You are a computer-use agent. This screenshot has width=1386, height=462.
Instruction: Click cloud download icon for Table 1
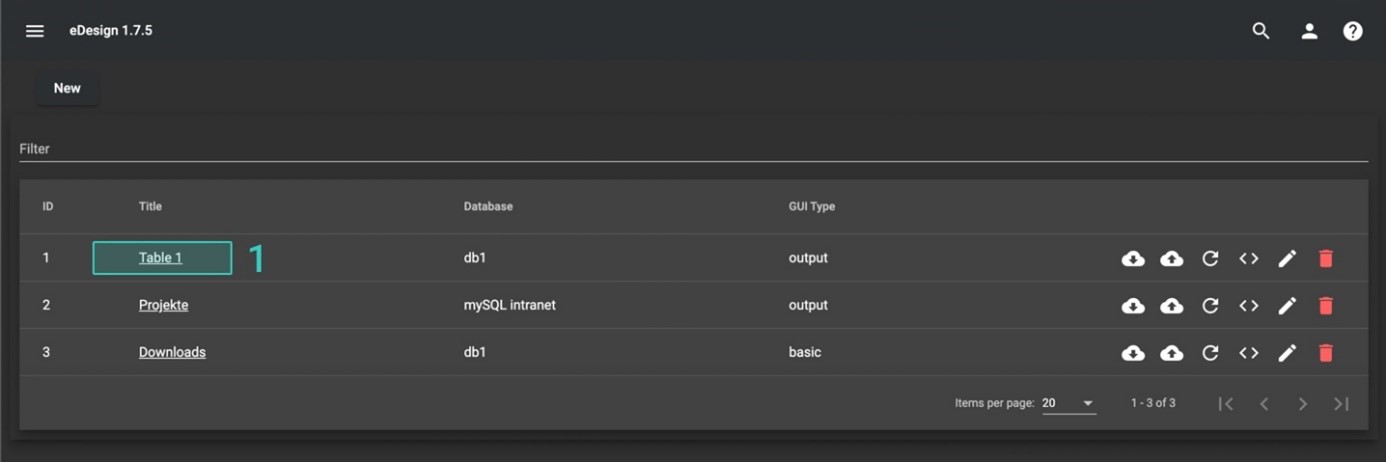1133,259
